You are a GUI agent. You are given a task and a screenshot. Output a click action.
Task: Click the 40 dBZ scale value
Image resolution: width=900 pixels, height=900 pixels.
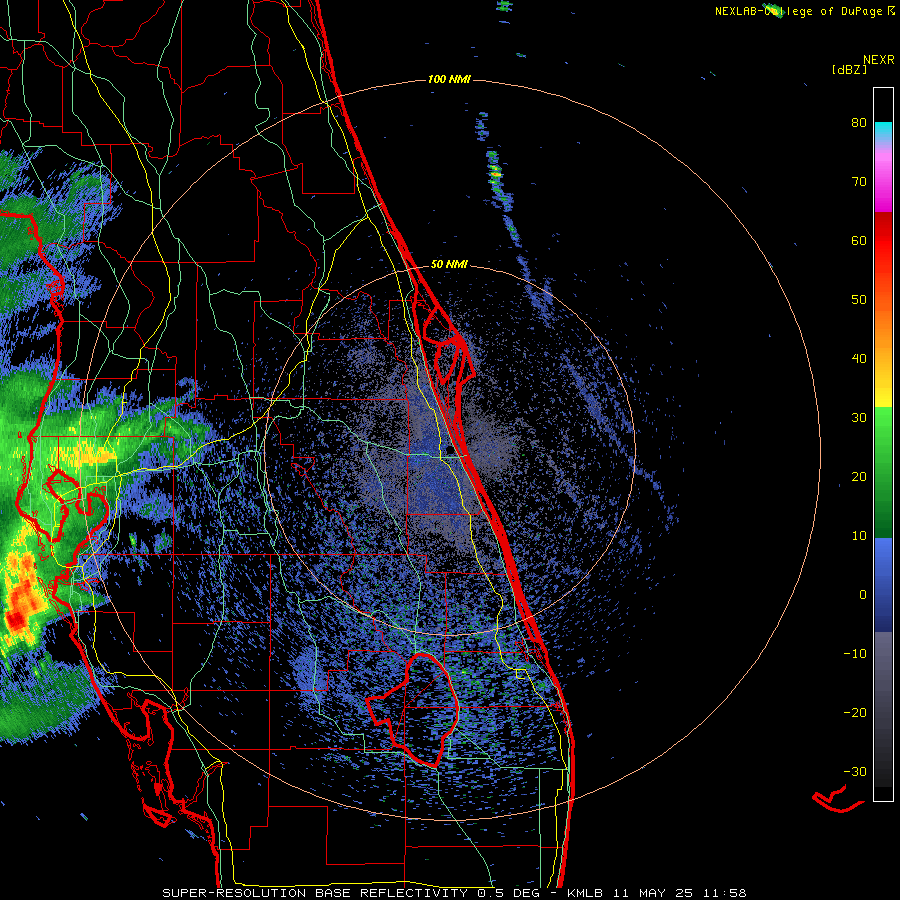point(859,359)
